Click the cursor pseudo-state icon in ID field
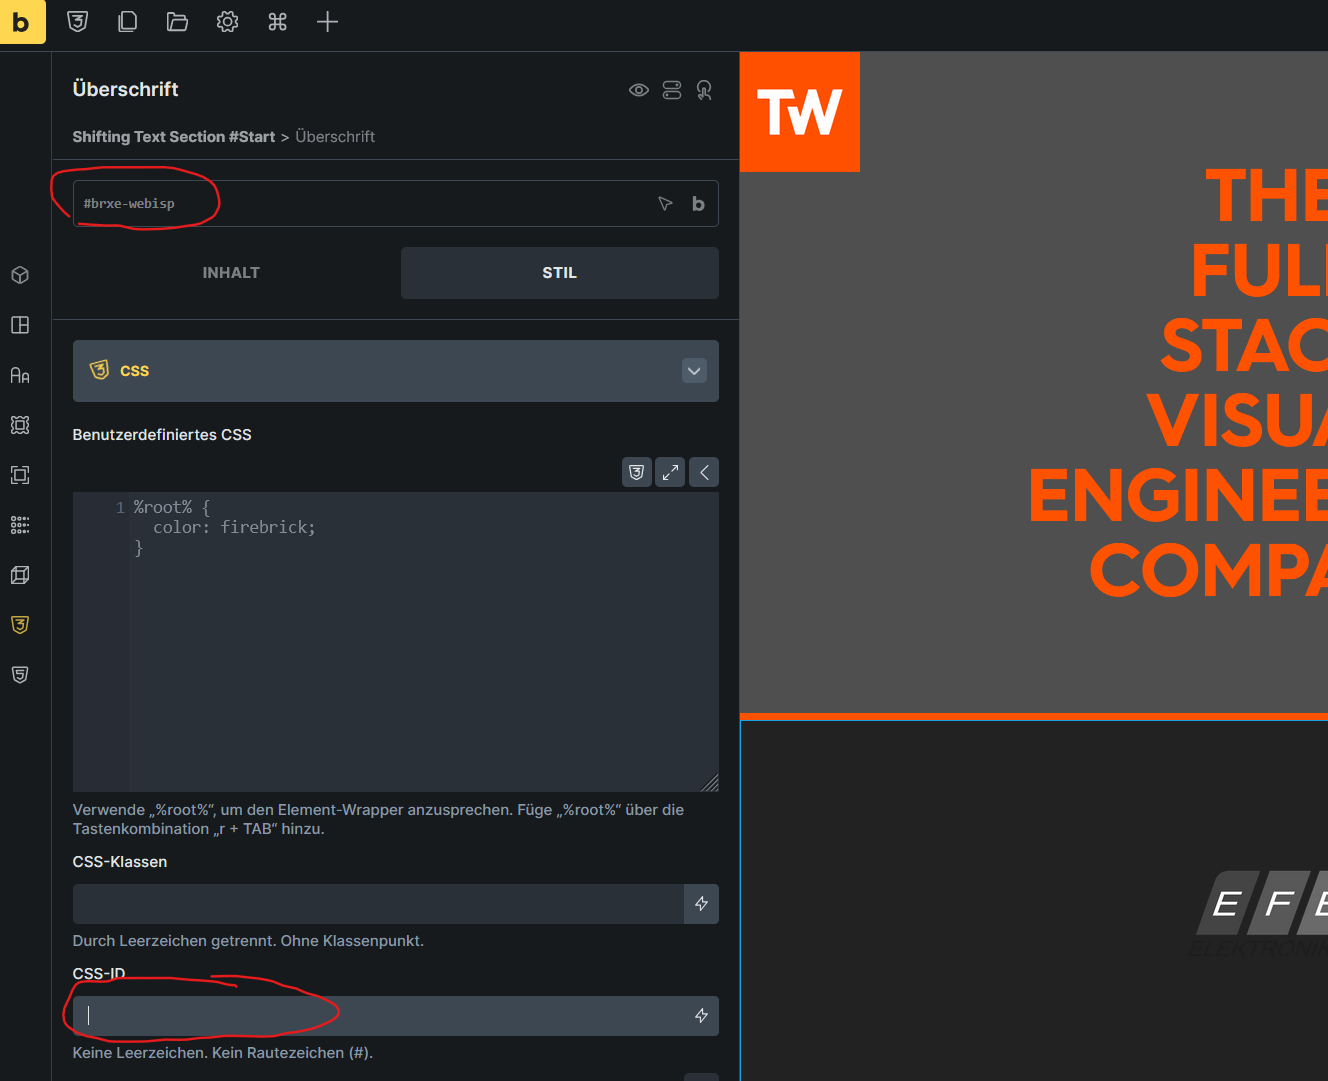Viewport: 1328px width, 1081px height. [665, 204]
